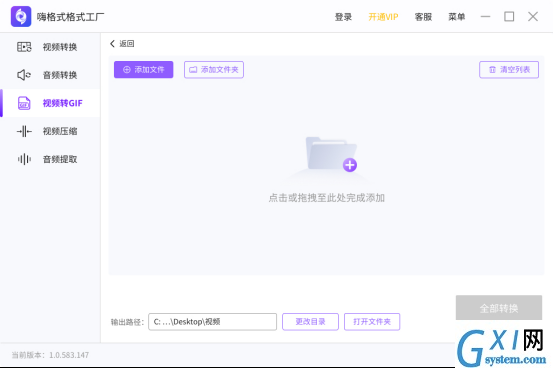Screen dimensions: 553x368
Task: Select the 音频提取 sidebar item
Action: pyautogui.click(x=50, y=159)
